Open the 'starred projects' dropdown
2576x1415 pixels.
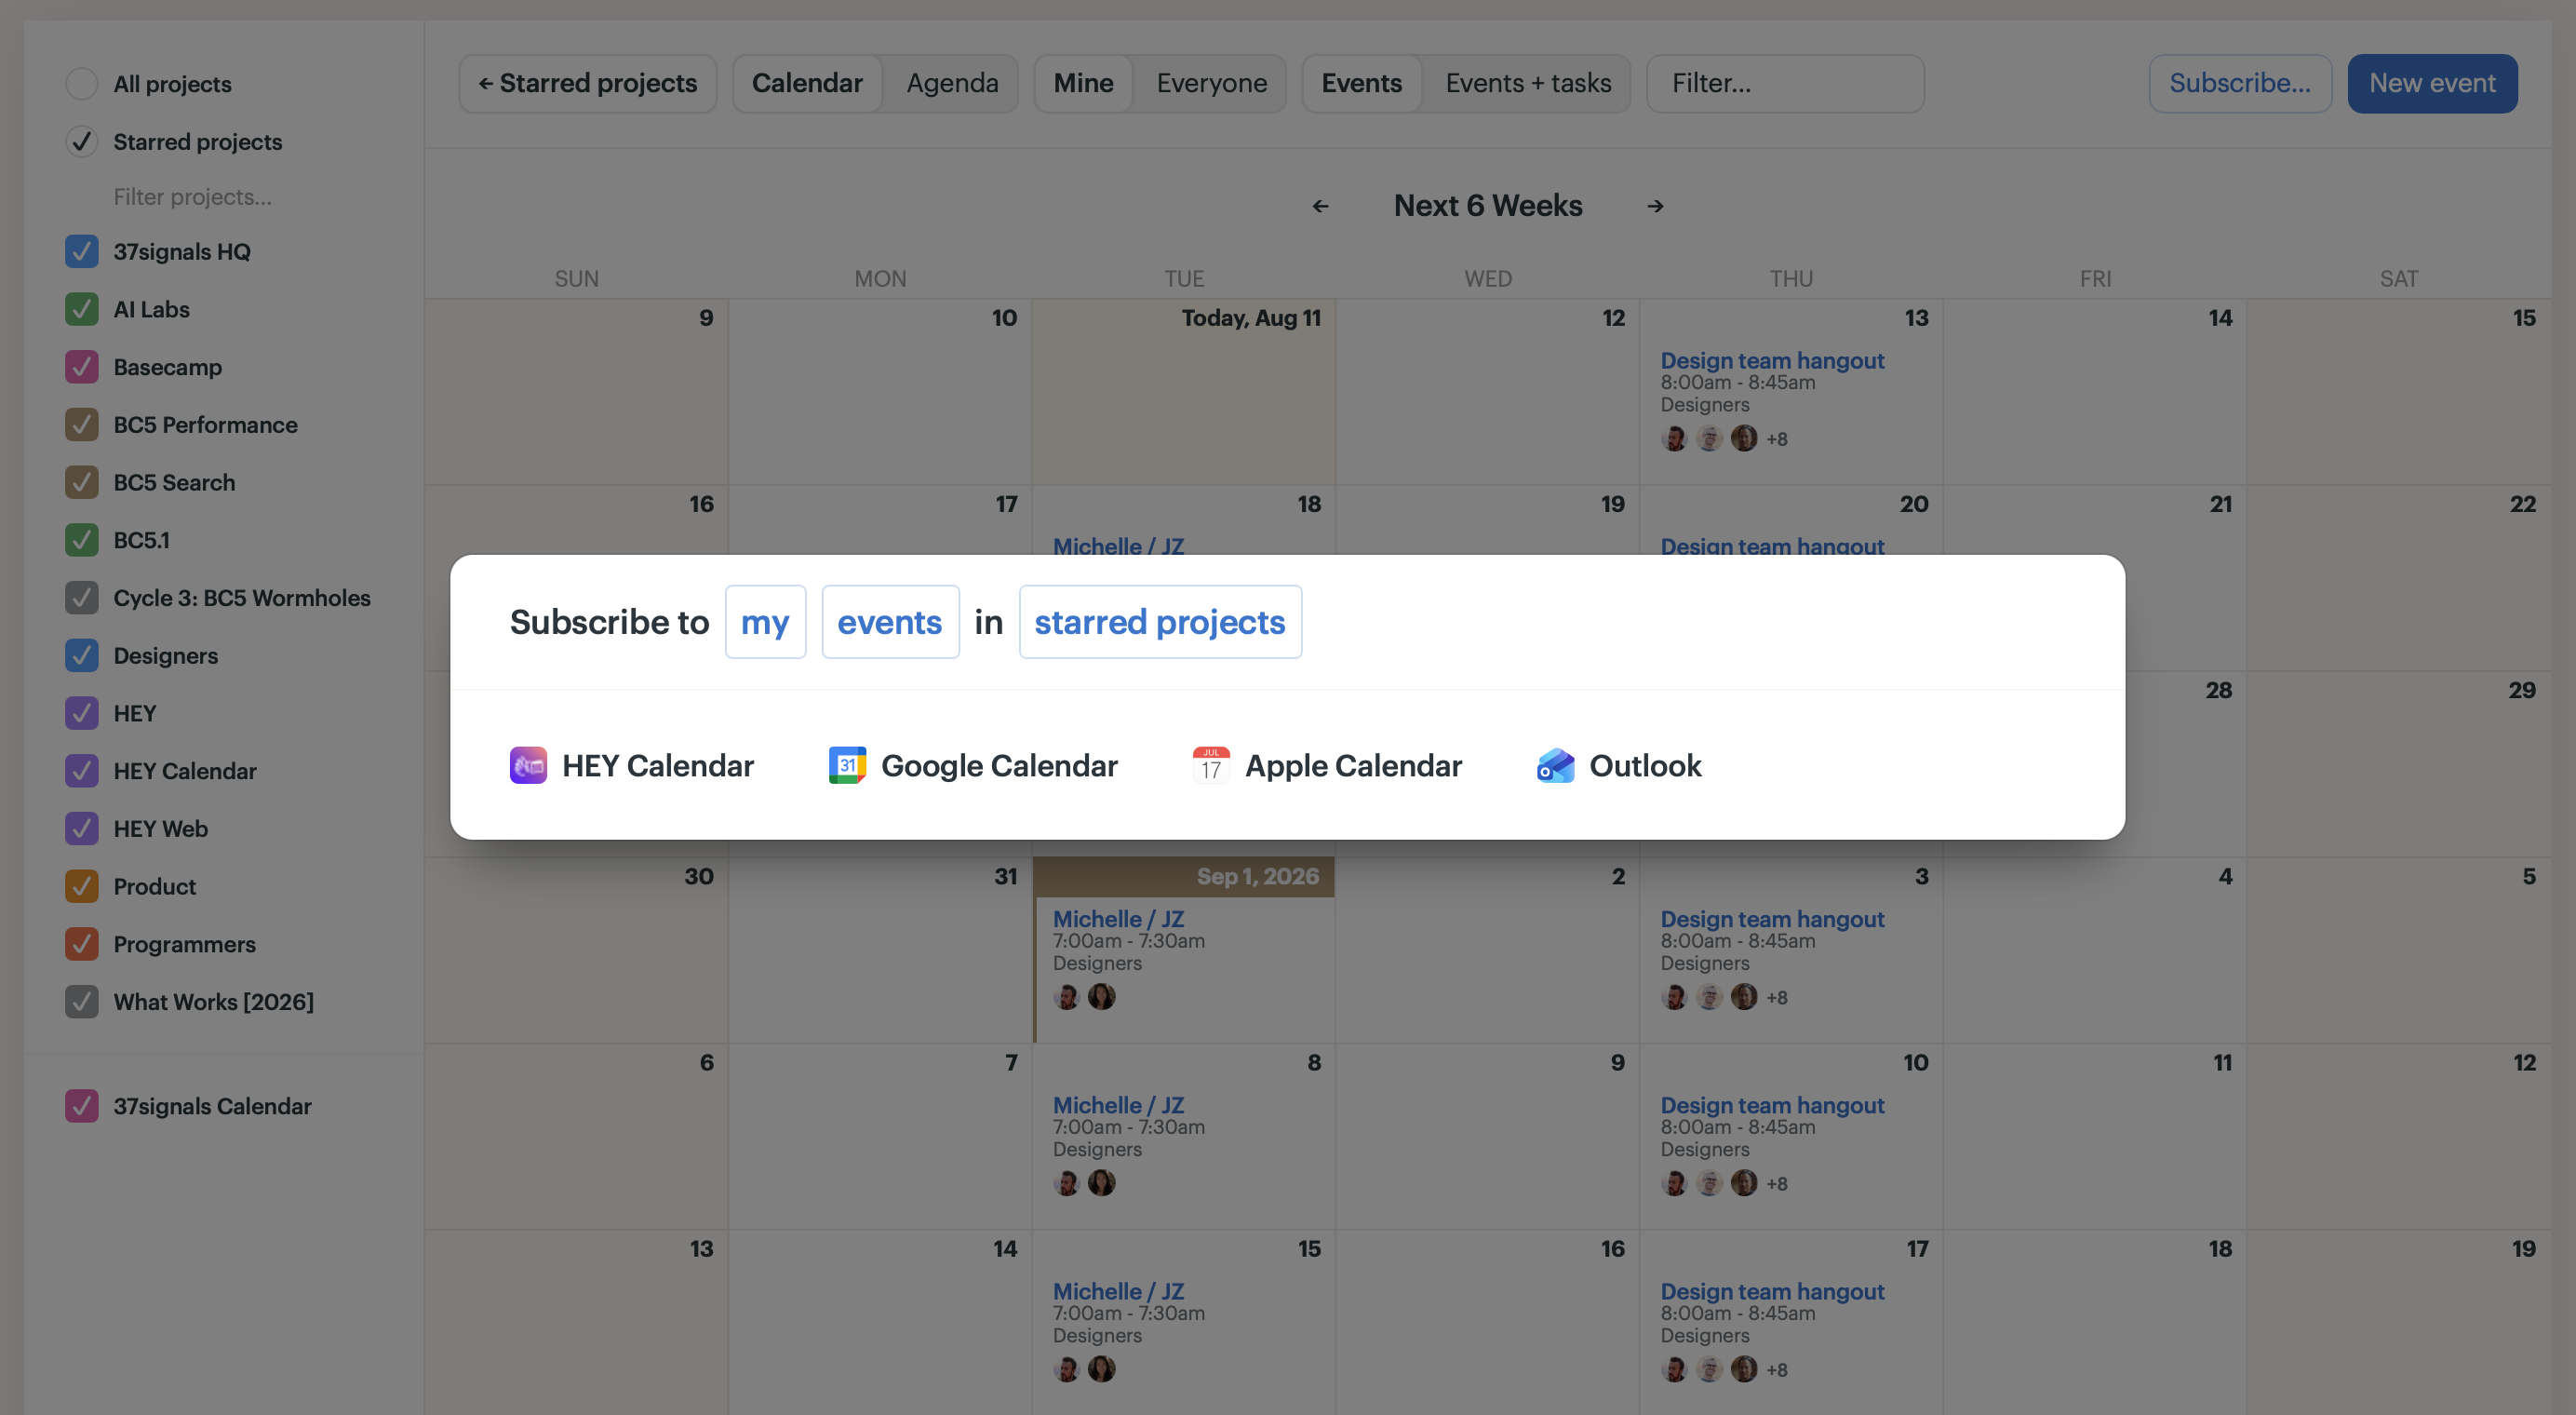point(1160,622)
